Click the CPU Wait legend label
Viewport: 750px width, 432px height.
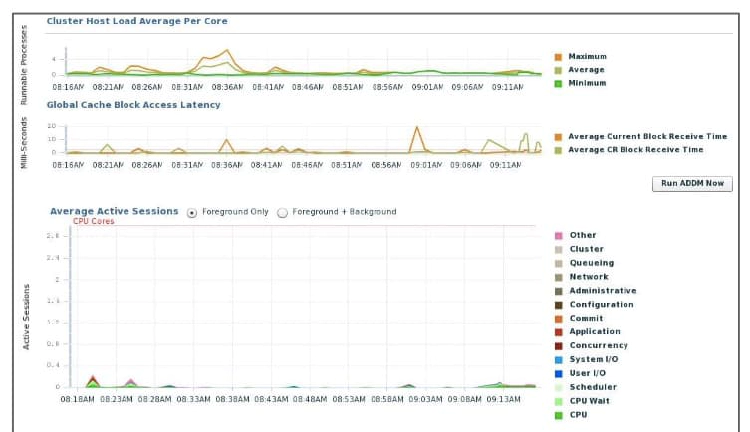[589, 401]
